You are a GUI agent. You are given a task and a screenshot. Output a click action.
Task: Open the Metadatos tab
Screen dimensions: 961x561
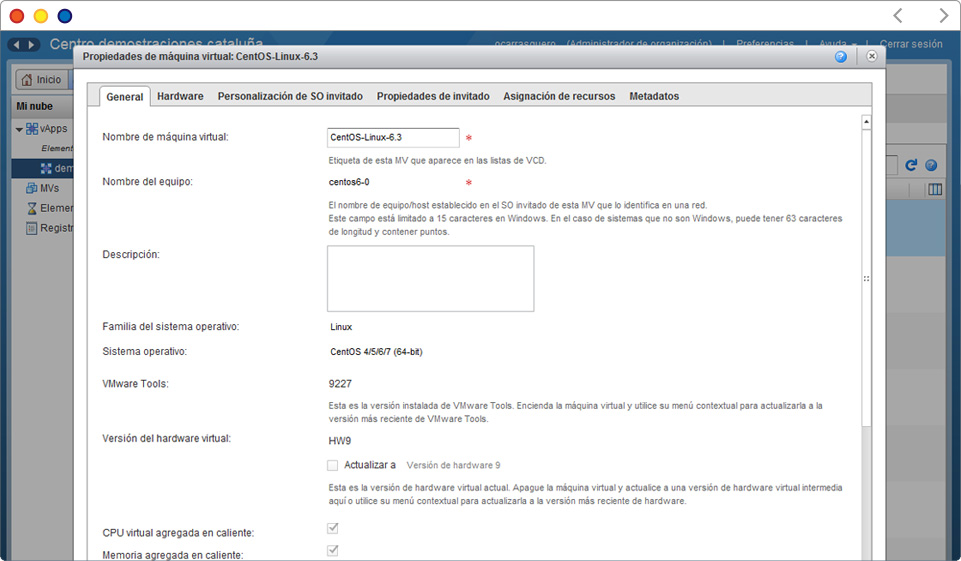click(x=654, y=96)
